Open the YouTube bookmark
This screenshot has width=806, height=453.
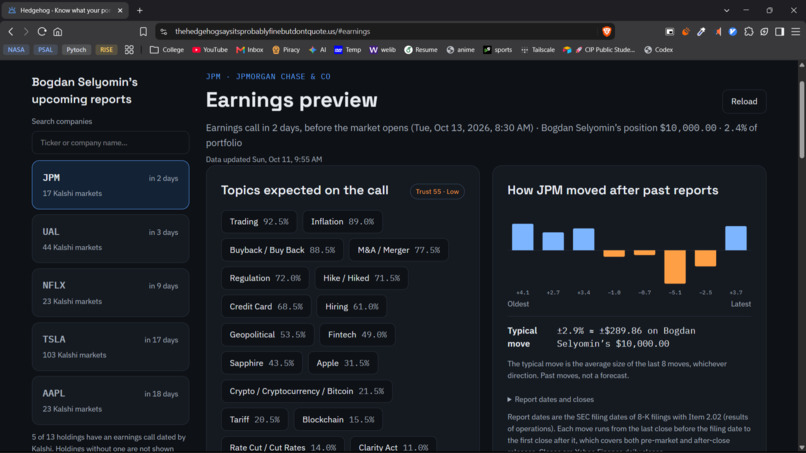click(x=210, y=50)
